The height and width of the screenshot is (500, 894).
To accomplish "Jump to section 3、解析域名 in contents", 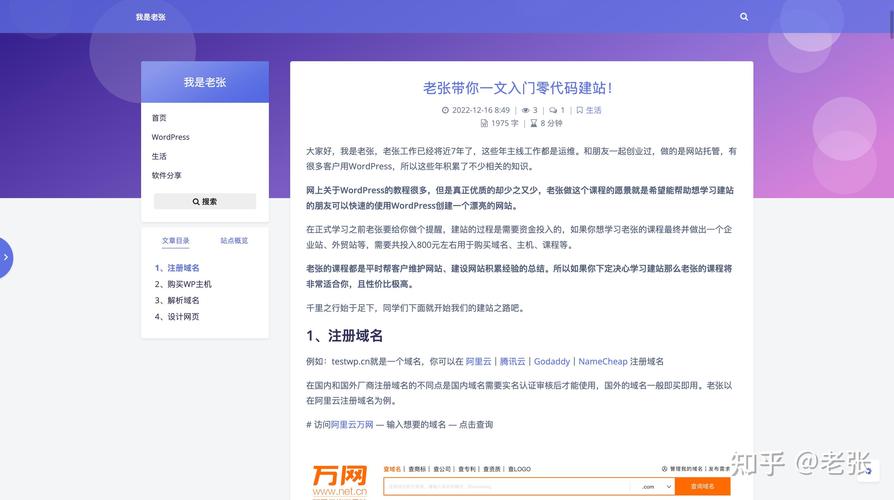I will tap(177, 300).
